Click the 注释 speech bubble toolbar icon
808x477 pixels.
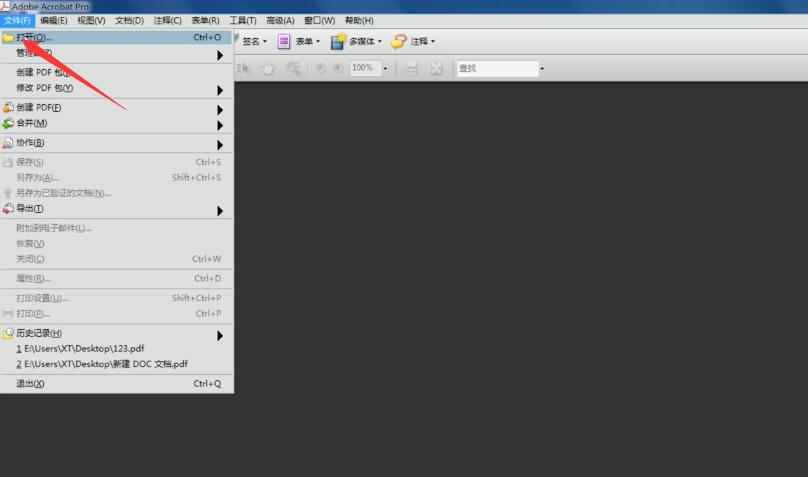tap(399, 41)
